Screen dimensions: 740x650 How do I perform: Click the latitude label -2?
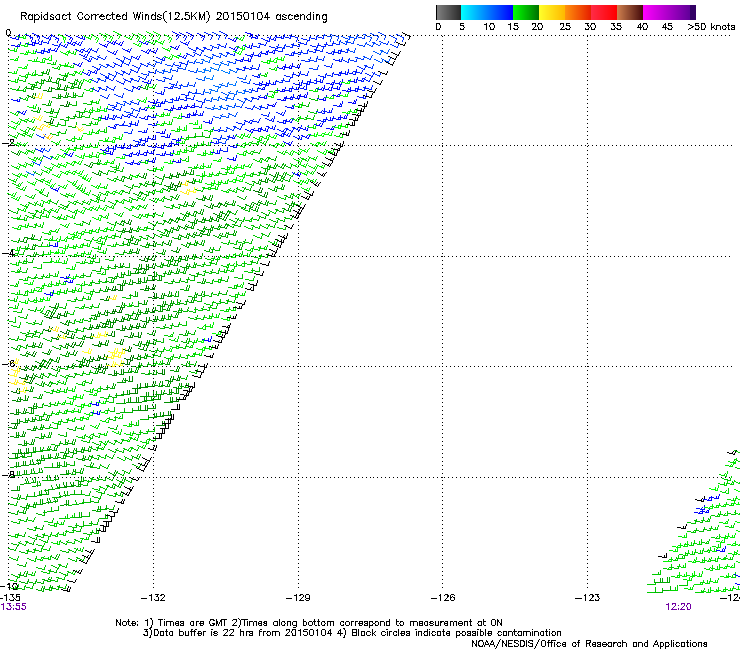8,143
